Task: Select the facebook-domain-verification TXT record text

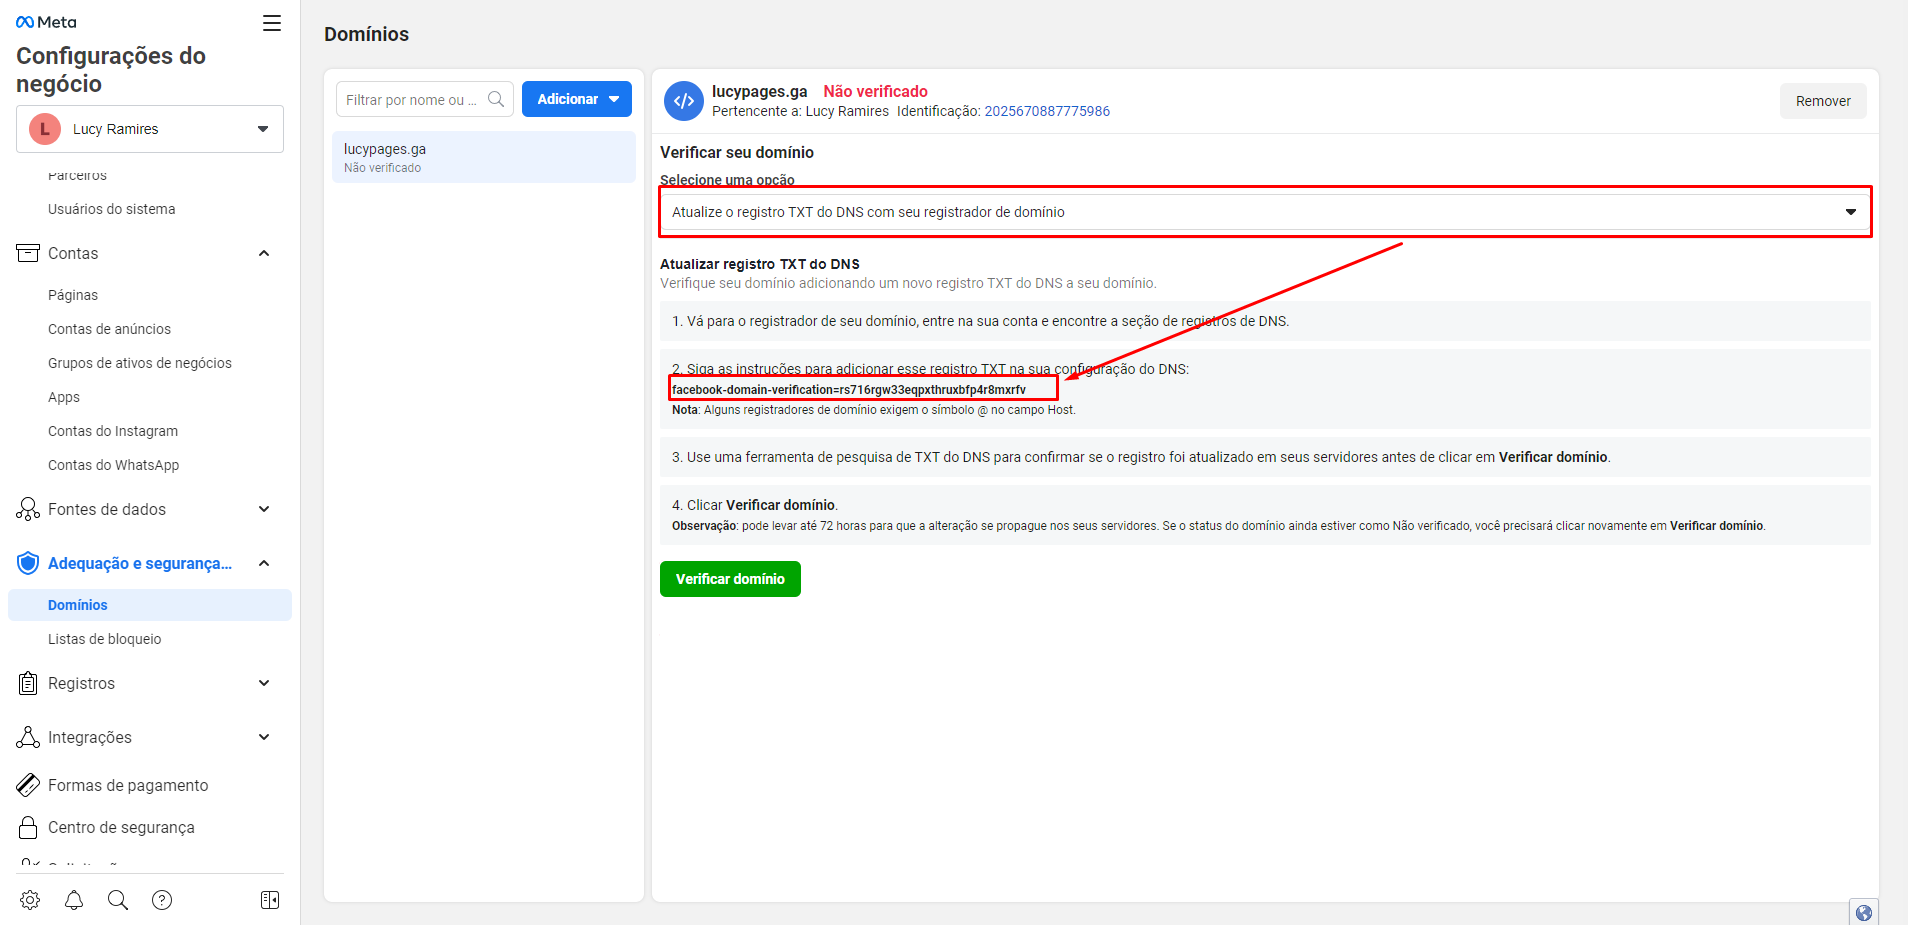Action: (849, 390)
